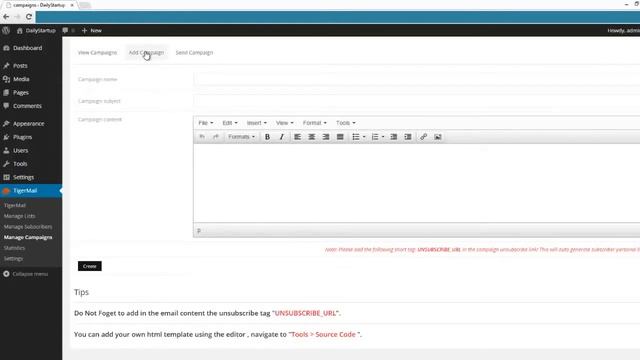Open the editor Format menu
The height and width of the screenshot is (360, 640).
(315, 123)
